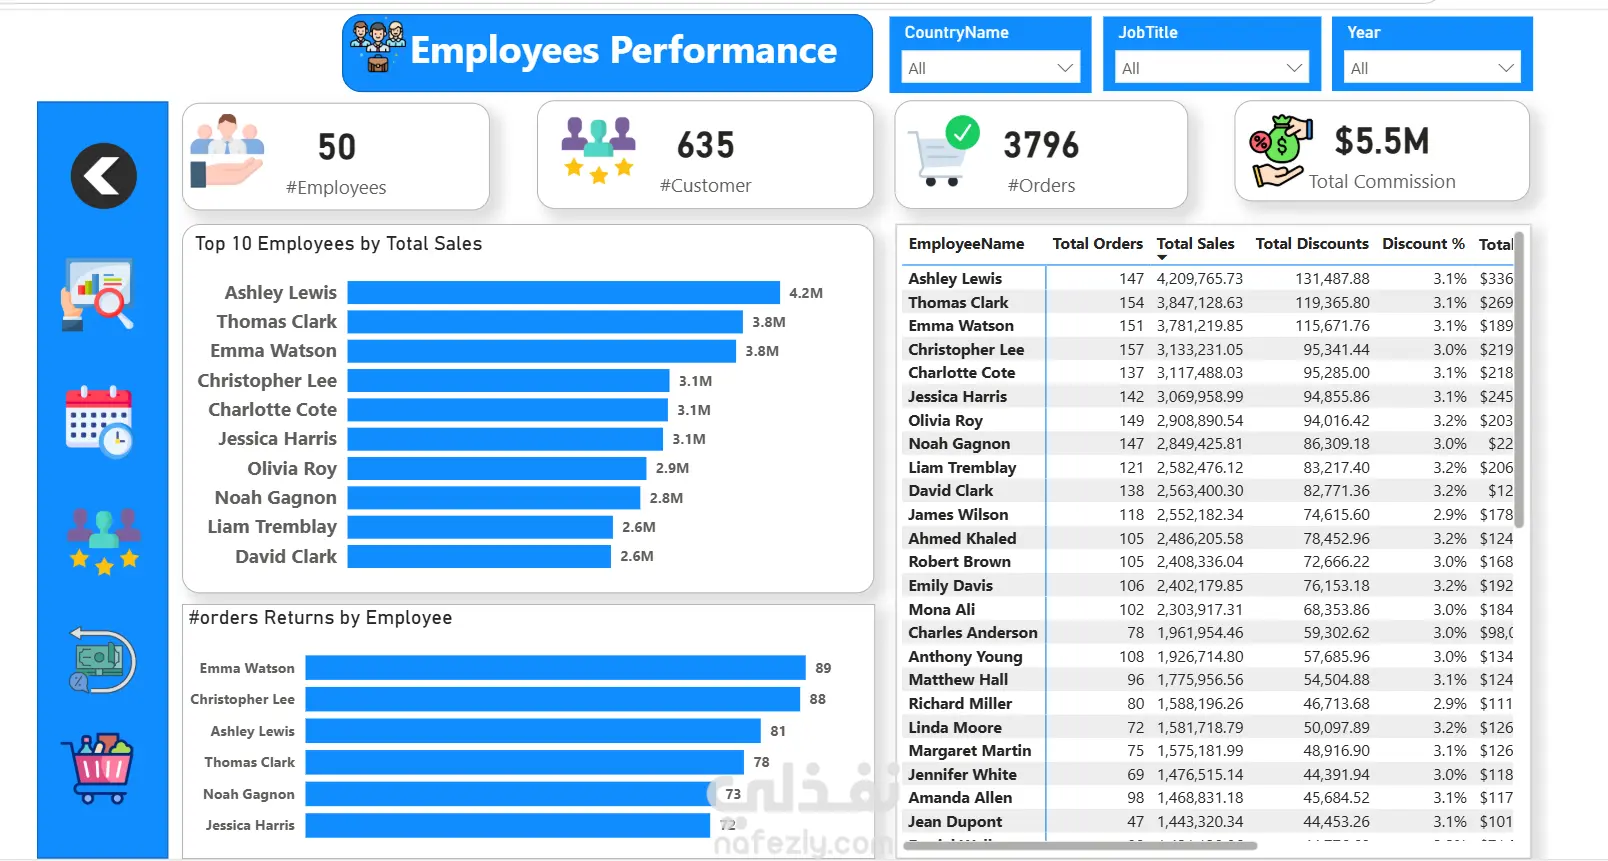Select Charles Anderson name in table

tap(973, 633)
